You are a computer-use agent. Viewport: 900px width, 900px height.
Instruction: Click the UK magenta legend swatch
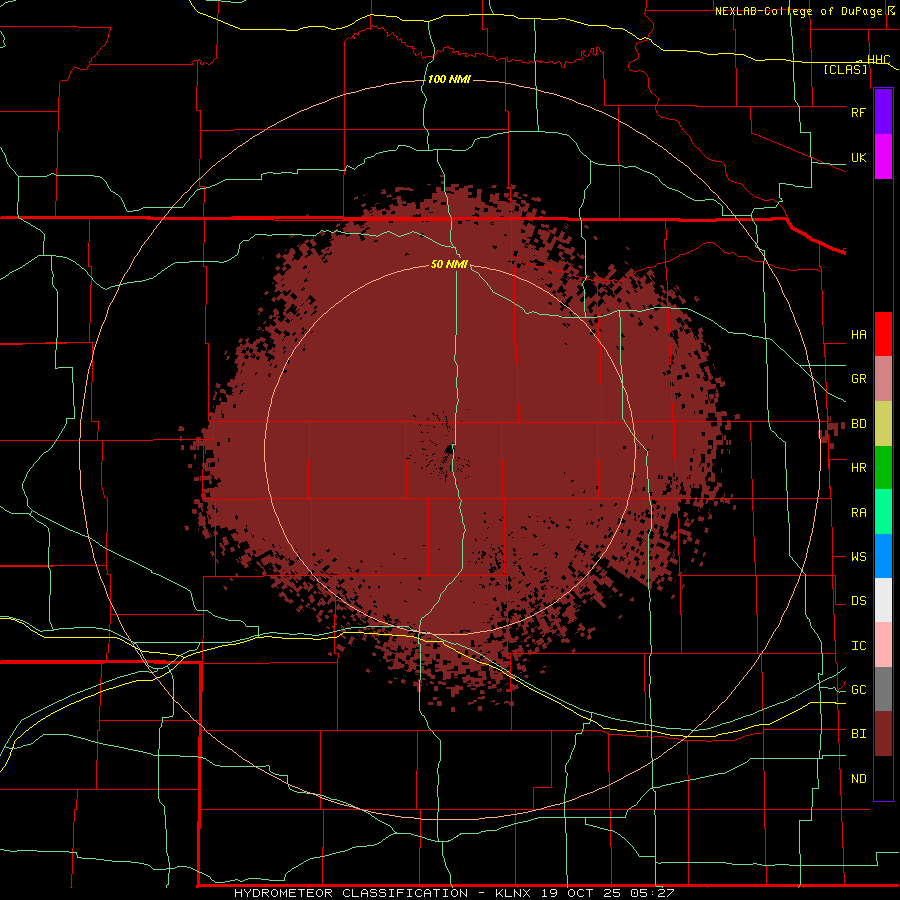(x=883, y=157)
